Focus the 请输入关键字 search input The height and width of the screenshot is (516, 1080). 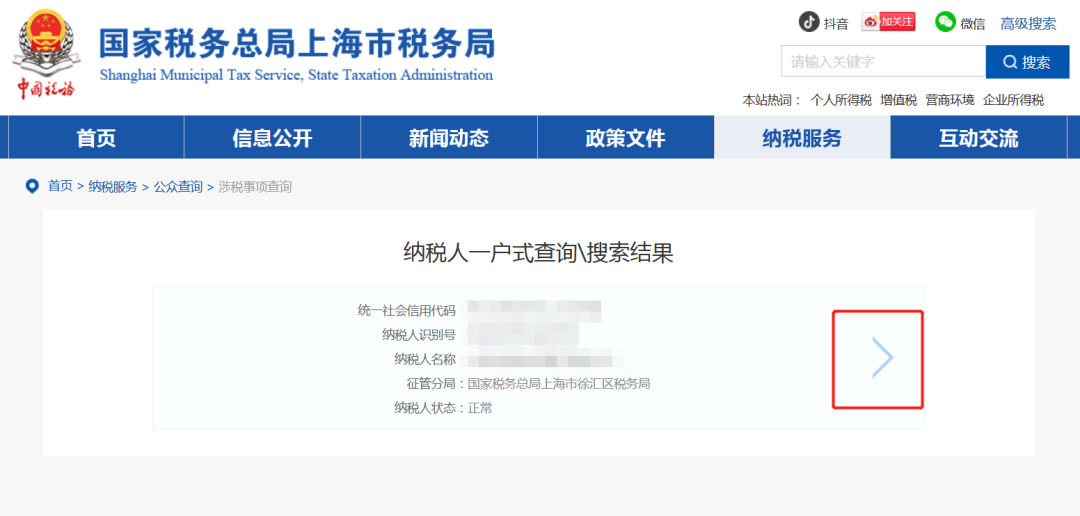click(x=884, y=61)
